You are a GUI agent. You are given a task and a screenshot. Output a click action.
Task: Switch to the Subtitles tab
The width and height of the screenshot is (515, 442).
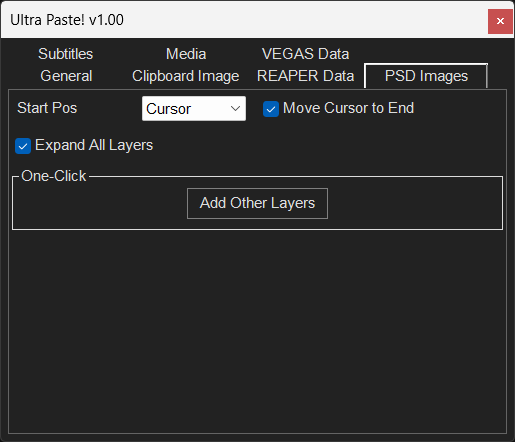click(65, 54)
